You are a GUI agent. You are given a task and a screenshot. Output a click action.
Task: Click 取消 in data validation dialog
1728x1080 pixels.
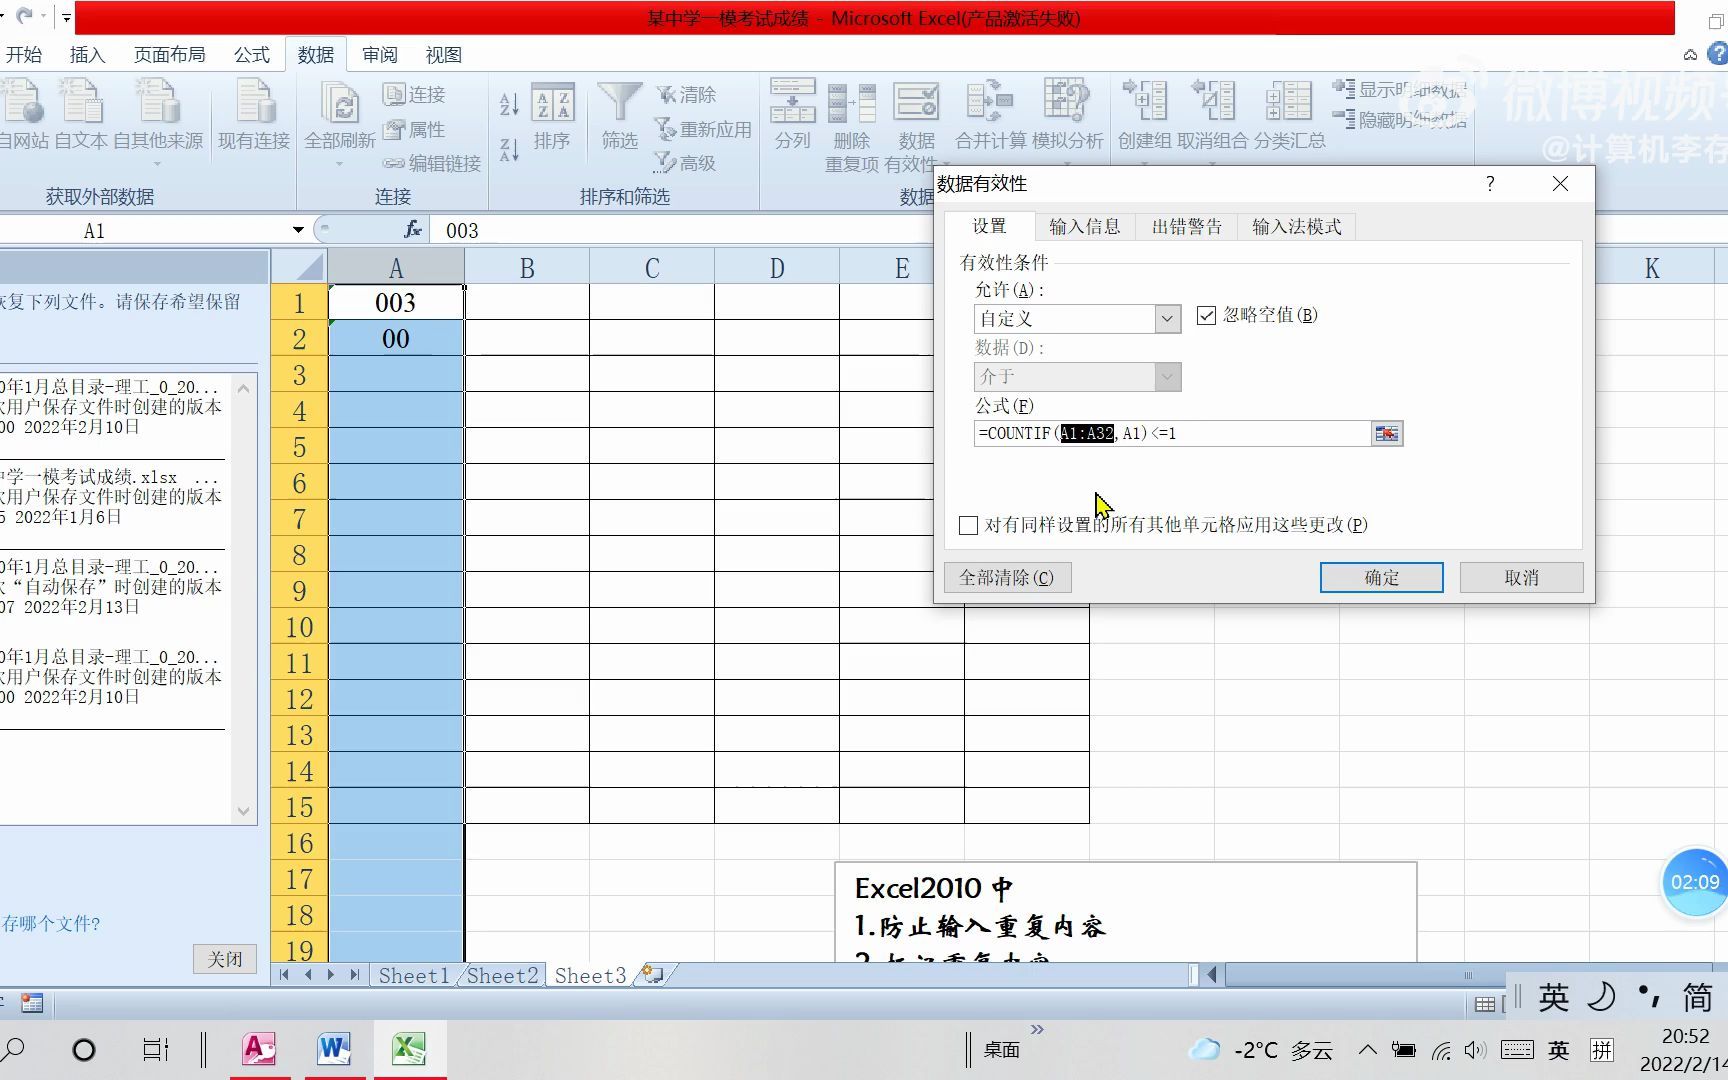pos(1521,577)
